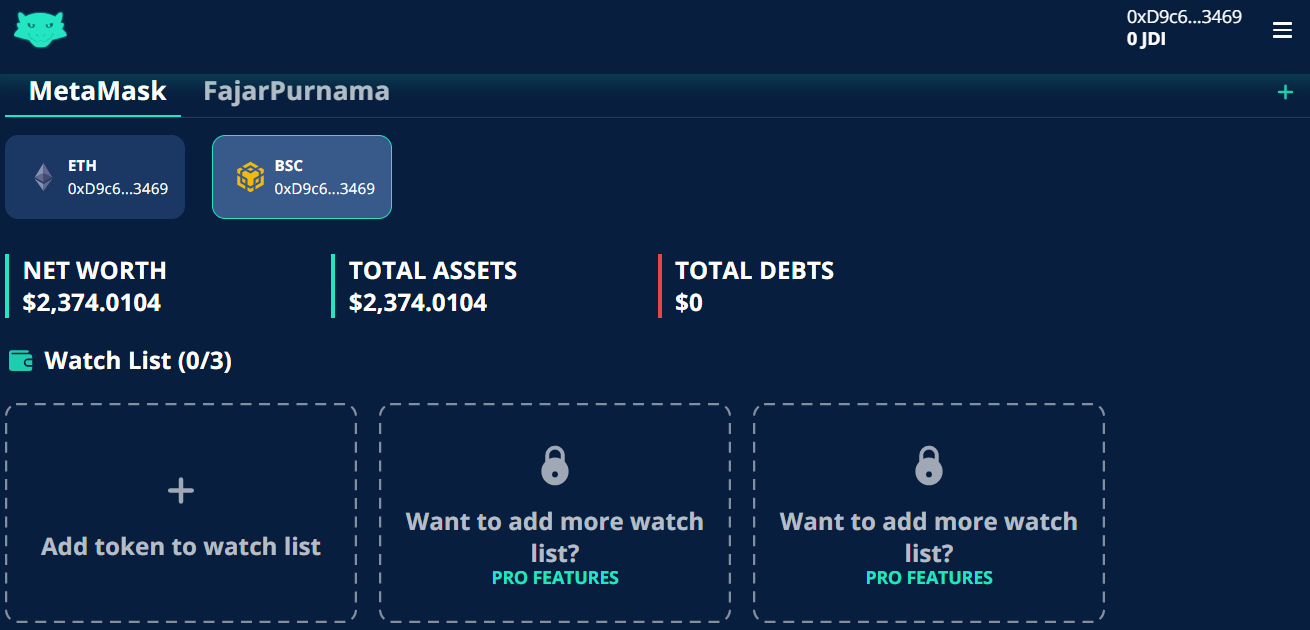1310x630 pixels.
Task: Switch to the MetaMask tab
Action: pyautogui.click(x=98, y=91)
